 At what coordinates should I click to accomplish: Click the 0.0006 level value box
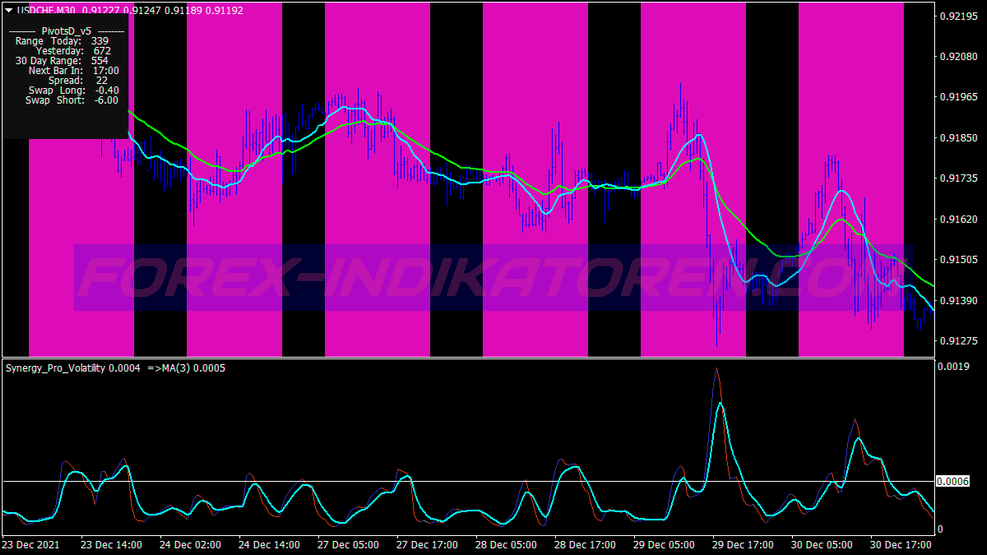point(952,481)
